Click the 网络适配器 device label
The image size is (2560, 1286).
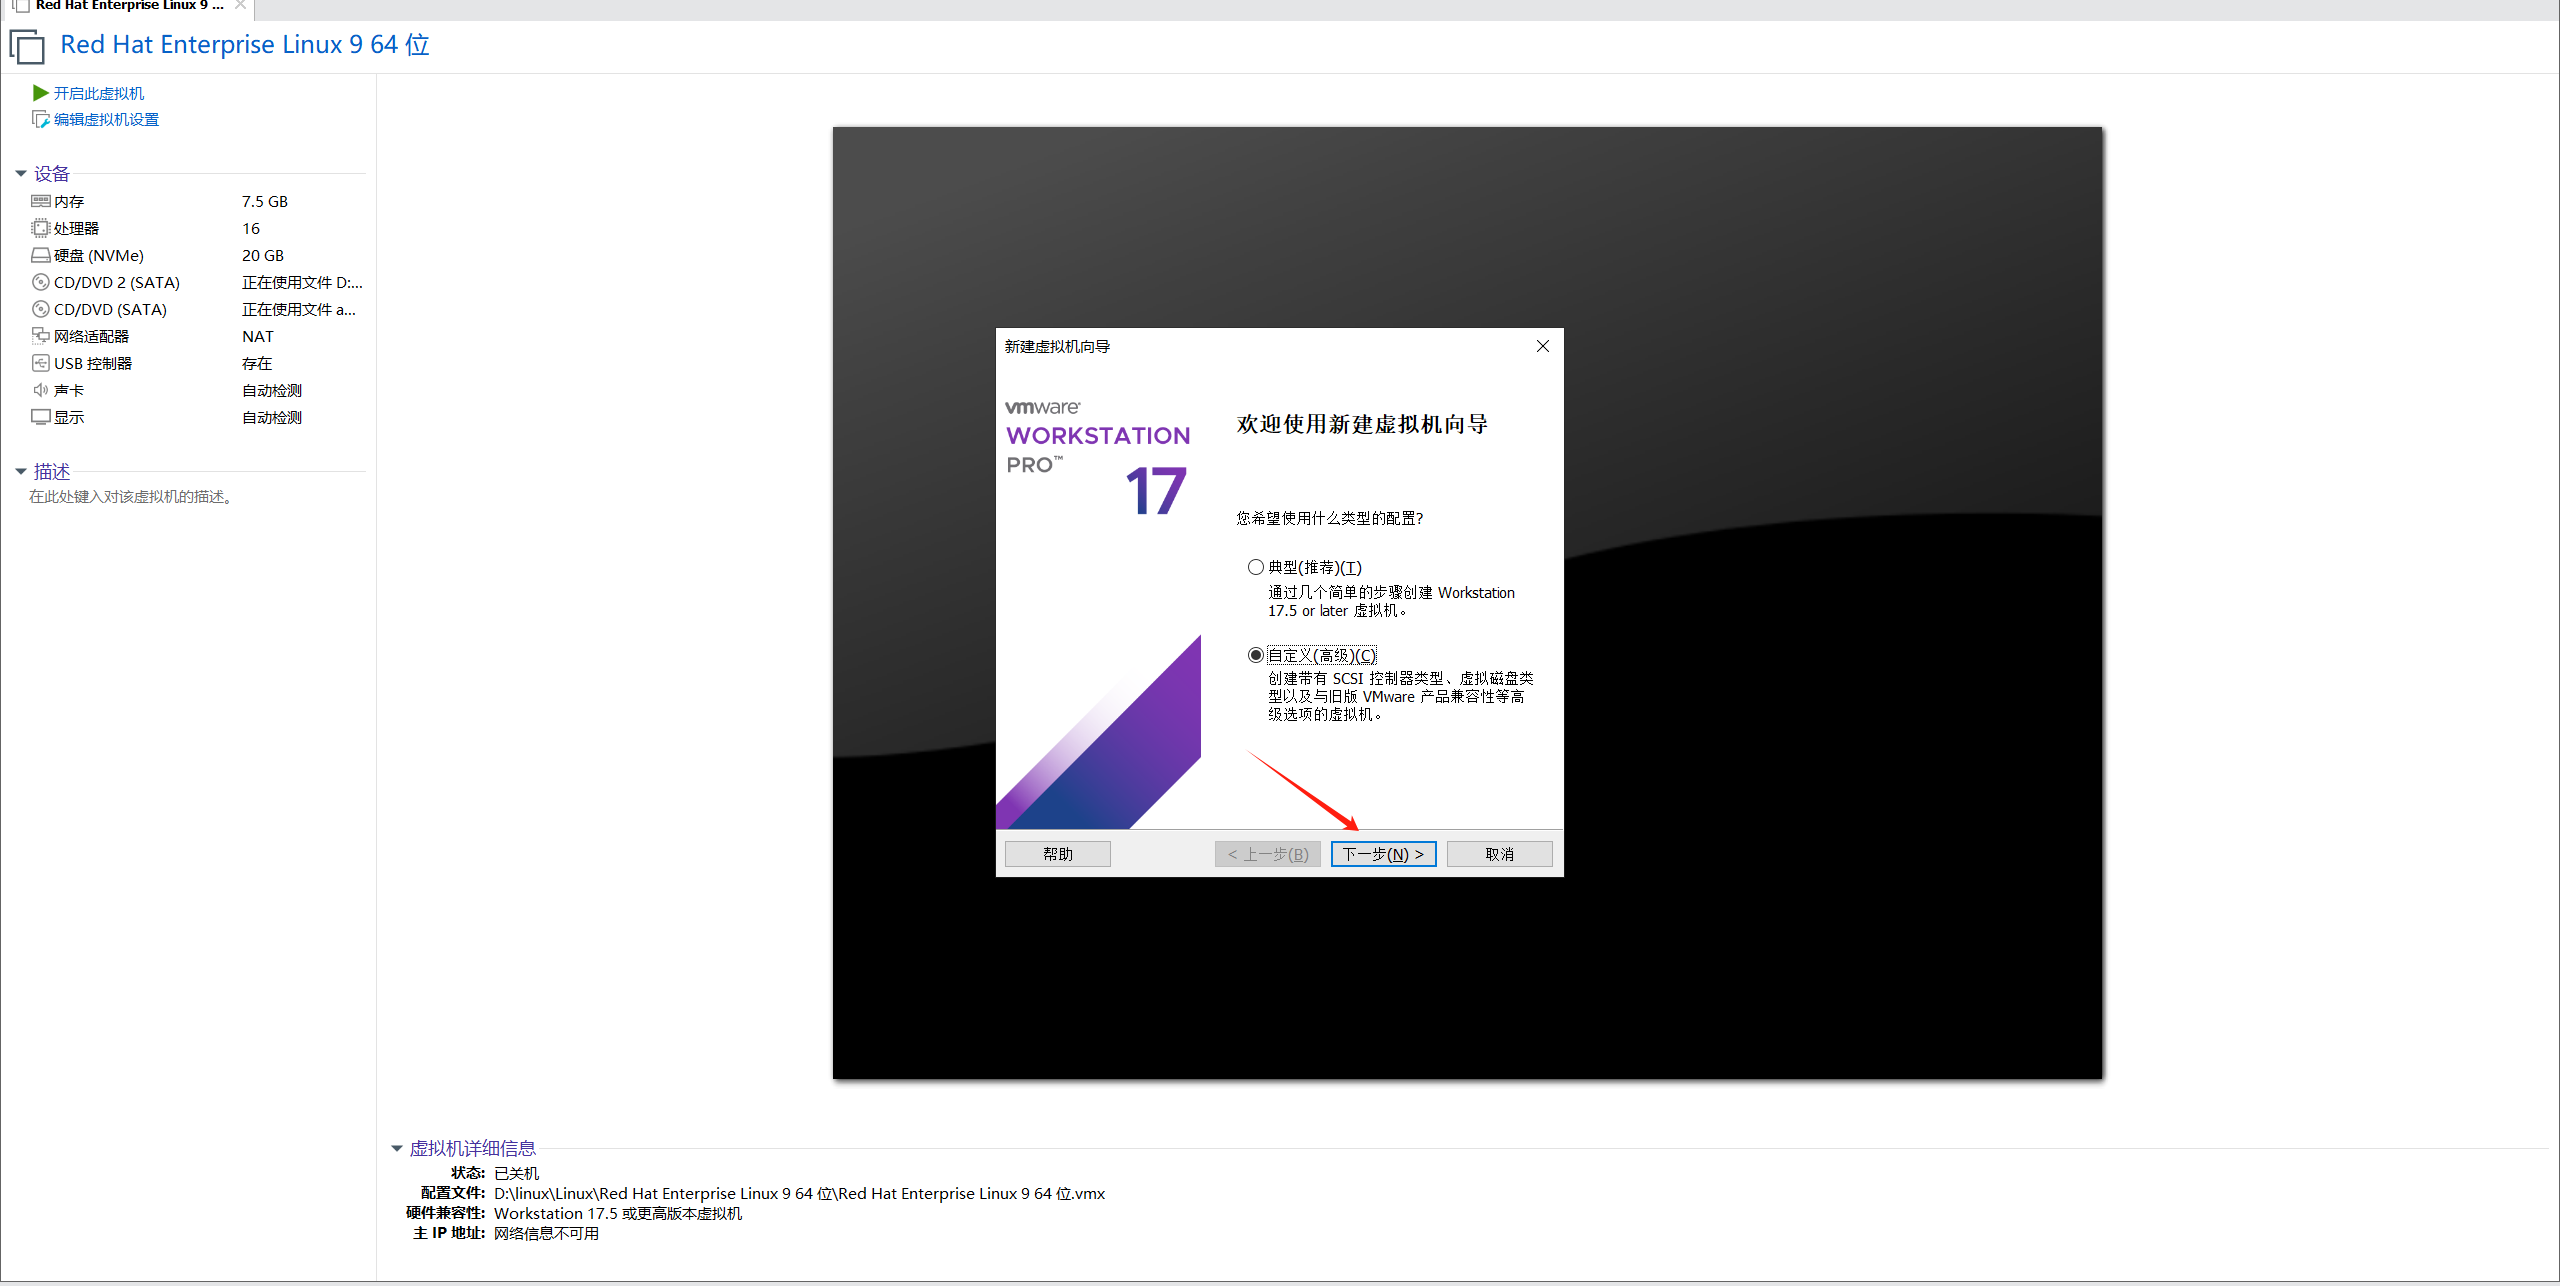tap(91, 336)
